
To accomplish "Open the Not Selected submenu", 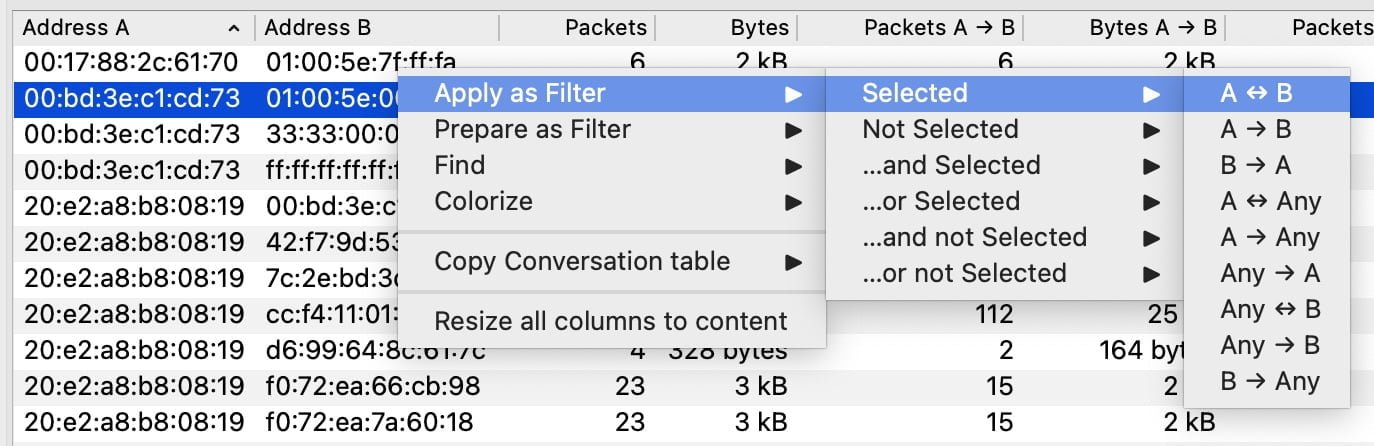I will [940, 129].
